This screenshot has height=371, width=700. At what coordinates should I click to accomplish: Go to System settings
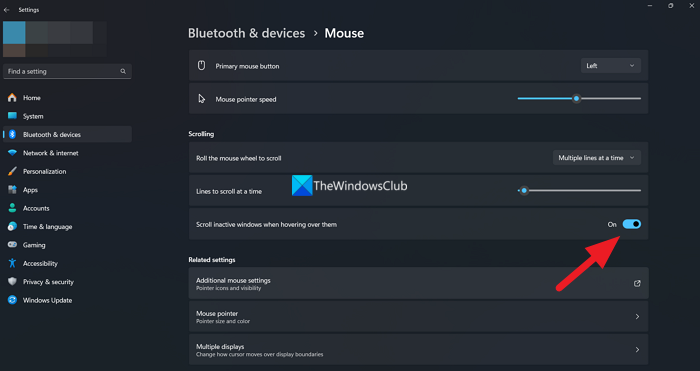click(67, 116)
